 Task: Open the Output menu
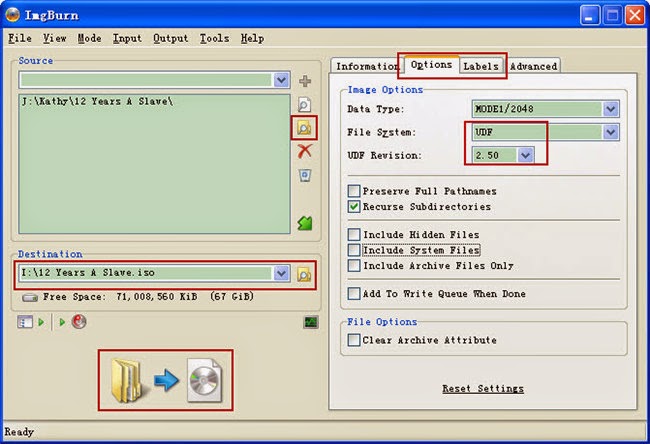click(x=170, y=38)
